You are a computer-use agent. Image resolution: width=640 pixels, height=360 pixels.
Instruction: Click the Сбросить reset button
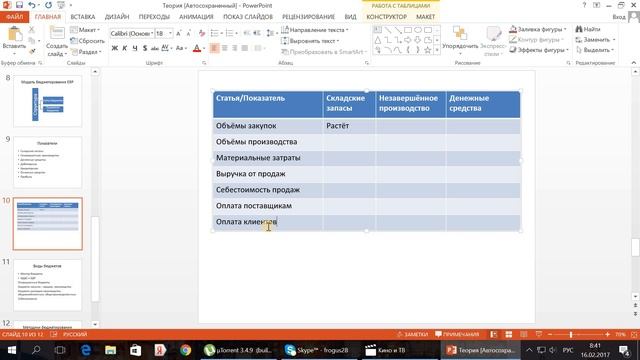coord(87,41)
